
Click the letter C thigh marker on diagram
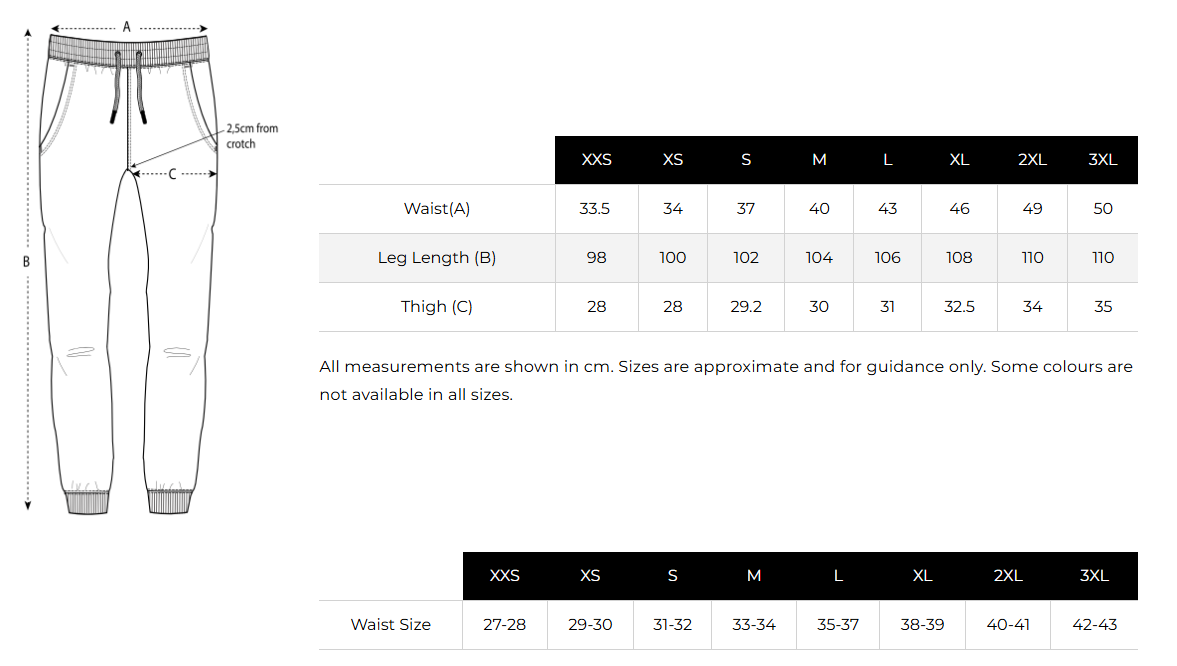click(x=172, y=174)
